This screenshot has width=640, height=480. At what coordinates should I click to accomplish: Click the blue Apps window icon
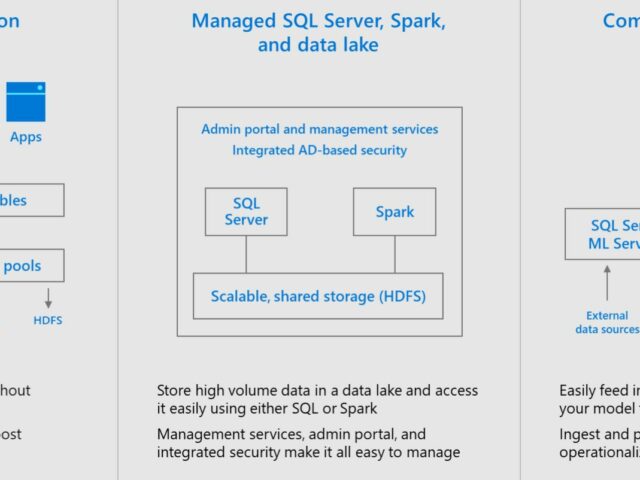click(25, 102)
